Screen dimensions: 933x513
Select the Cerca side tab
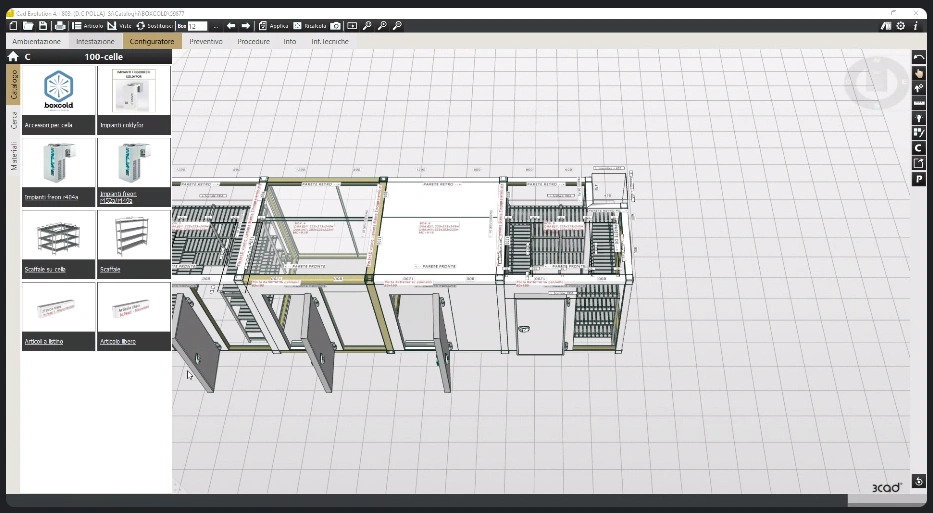pos(14,121)
